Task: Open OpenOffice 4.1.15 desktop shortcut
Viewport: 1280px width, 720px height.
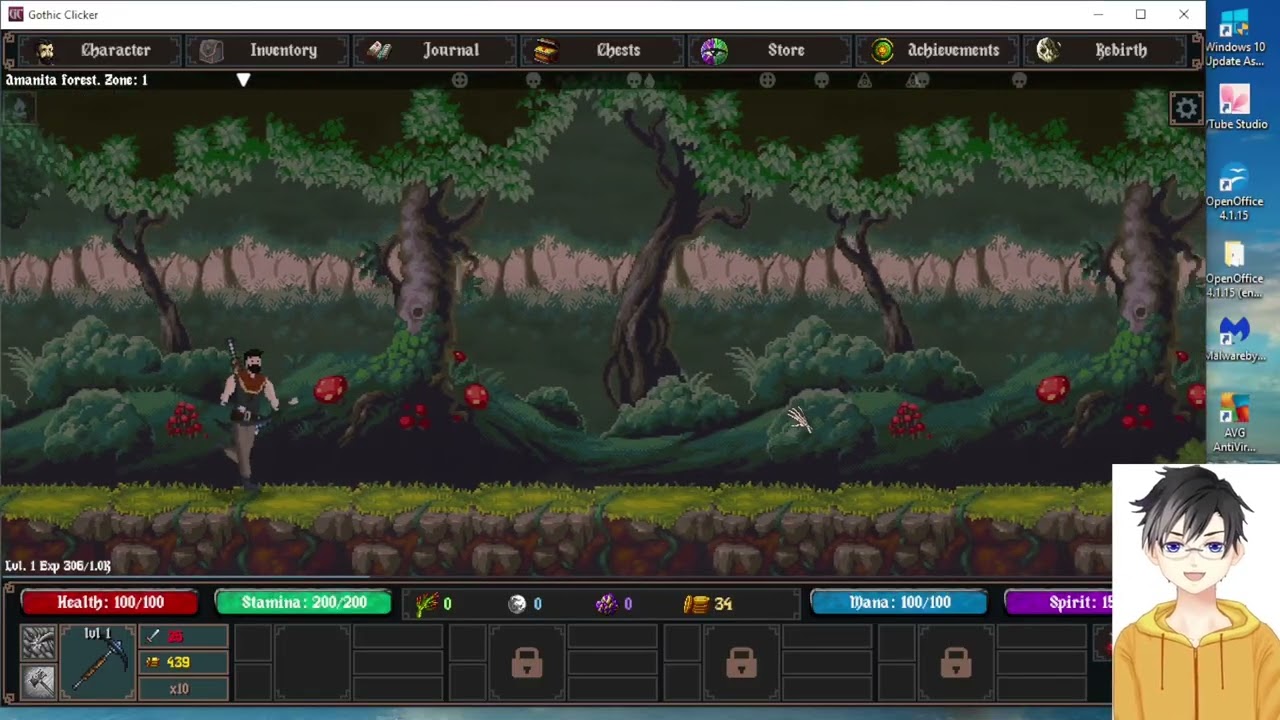Action: coord(1234,191)
